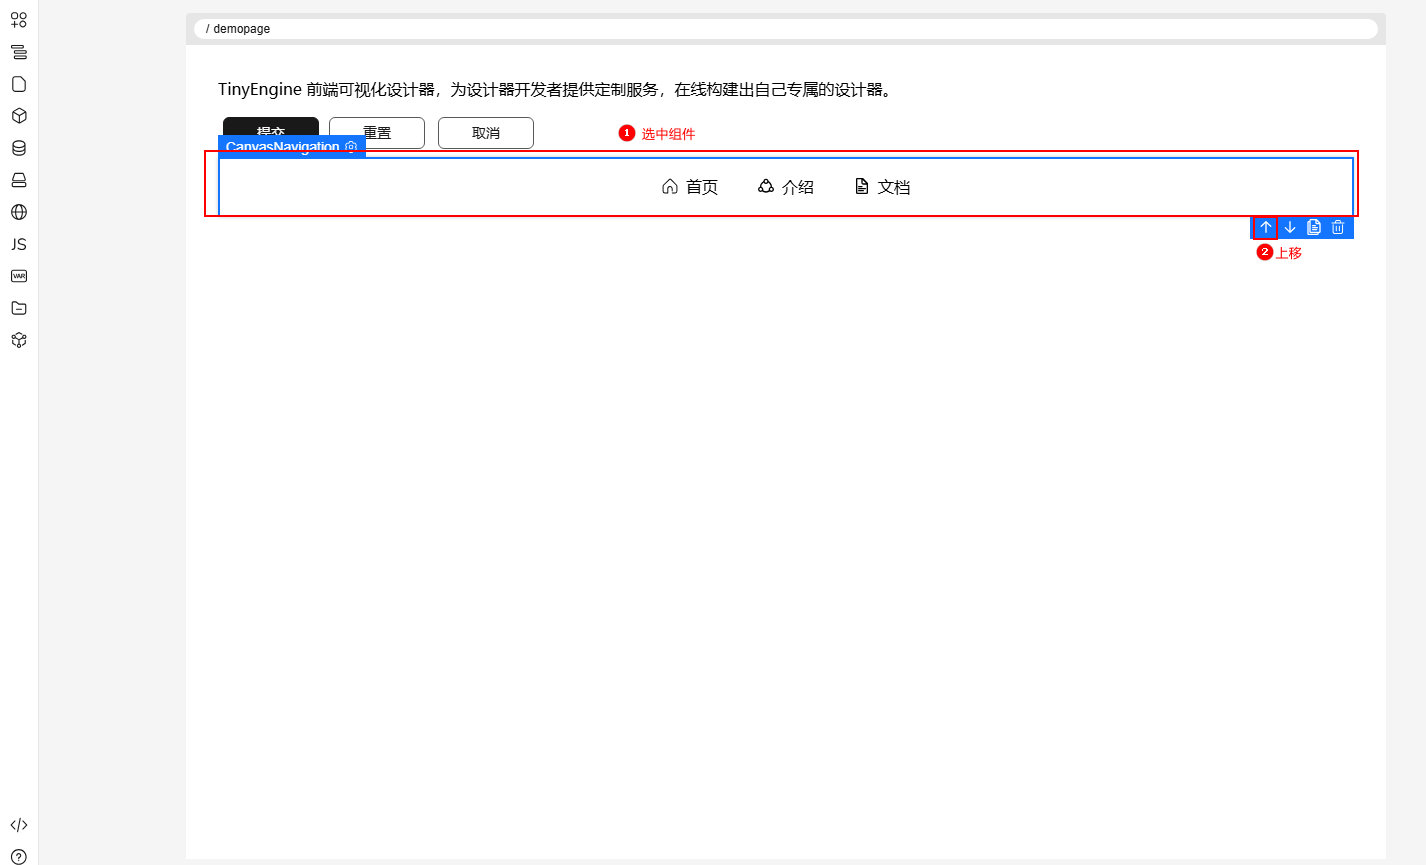Open the page management icon
This screenshot has height=865, width=1426.
[19, 84]
